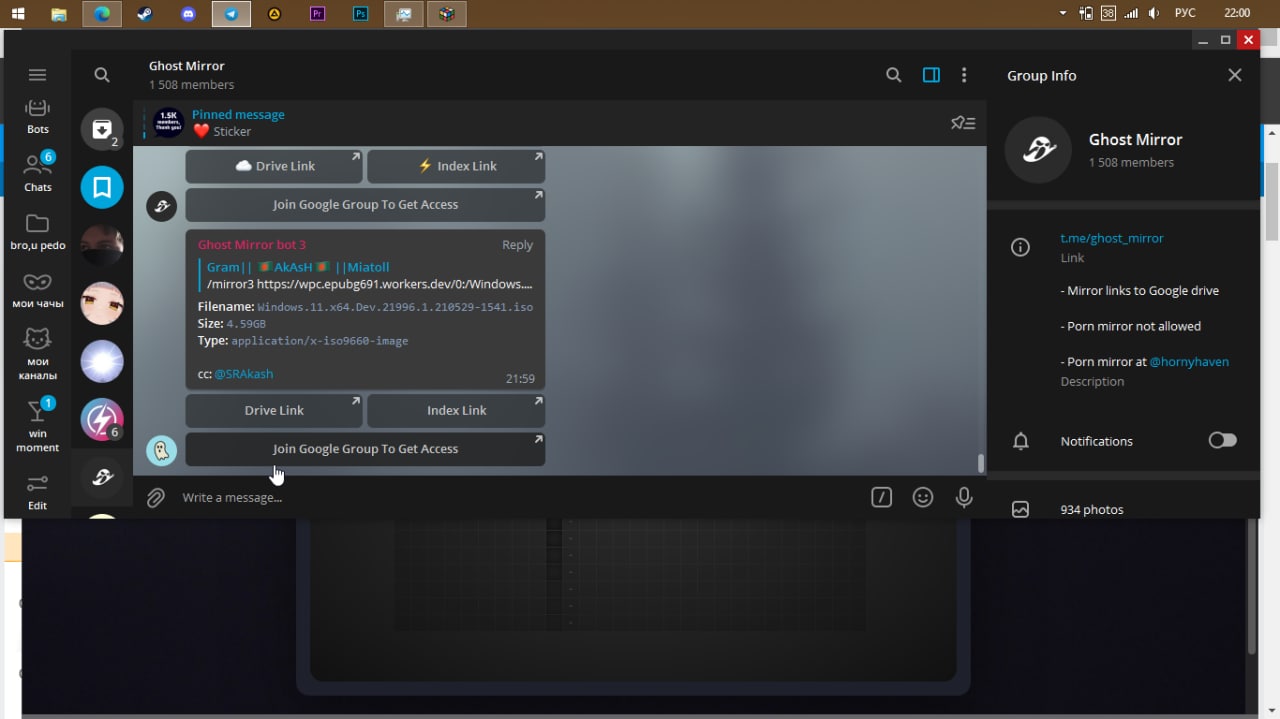The height and width of the screenshot is (719, 1280).
Task: Open the @SRAkash mention link
Action: (243, 374)
